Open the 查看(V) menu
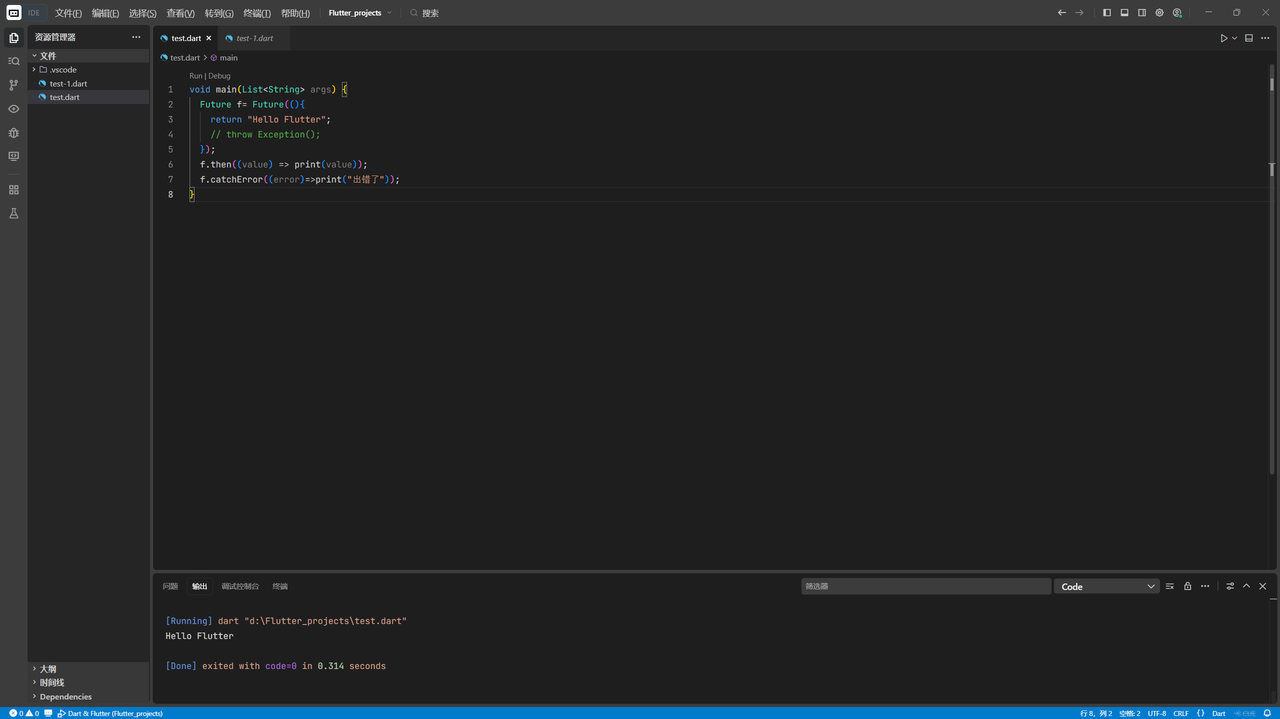The height and width of the screenshot is (719, 1280). pyautogui.click(x=181, y=13)
